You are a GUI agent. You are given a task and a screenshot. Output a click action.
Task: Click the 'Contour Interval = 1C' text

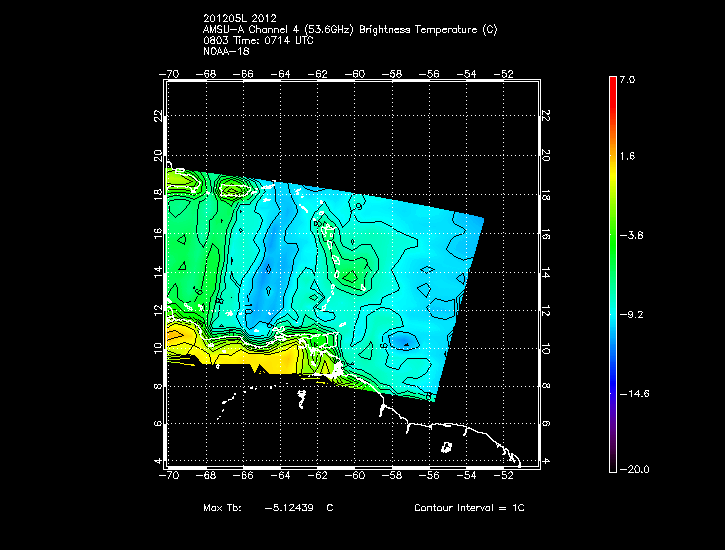click(469, 507)
